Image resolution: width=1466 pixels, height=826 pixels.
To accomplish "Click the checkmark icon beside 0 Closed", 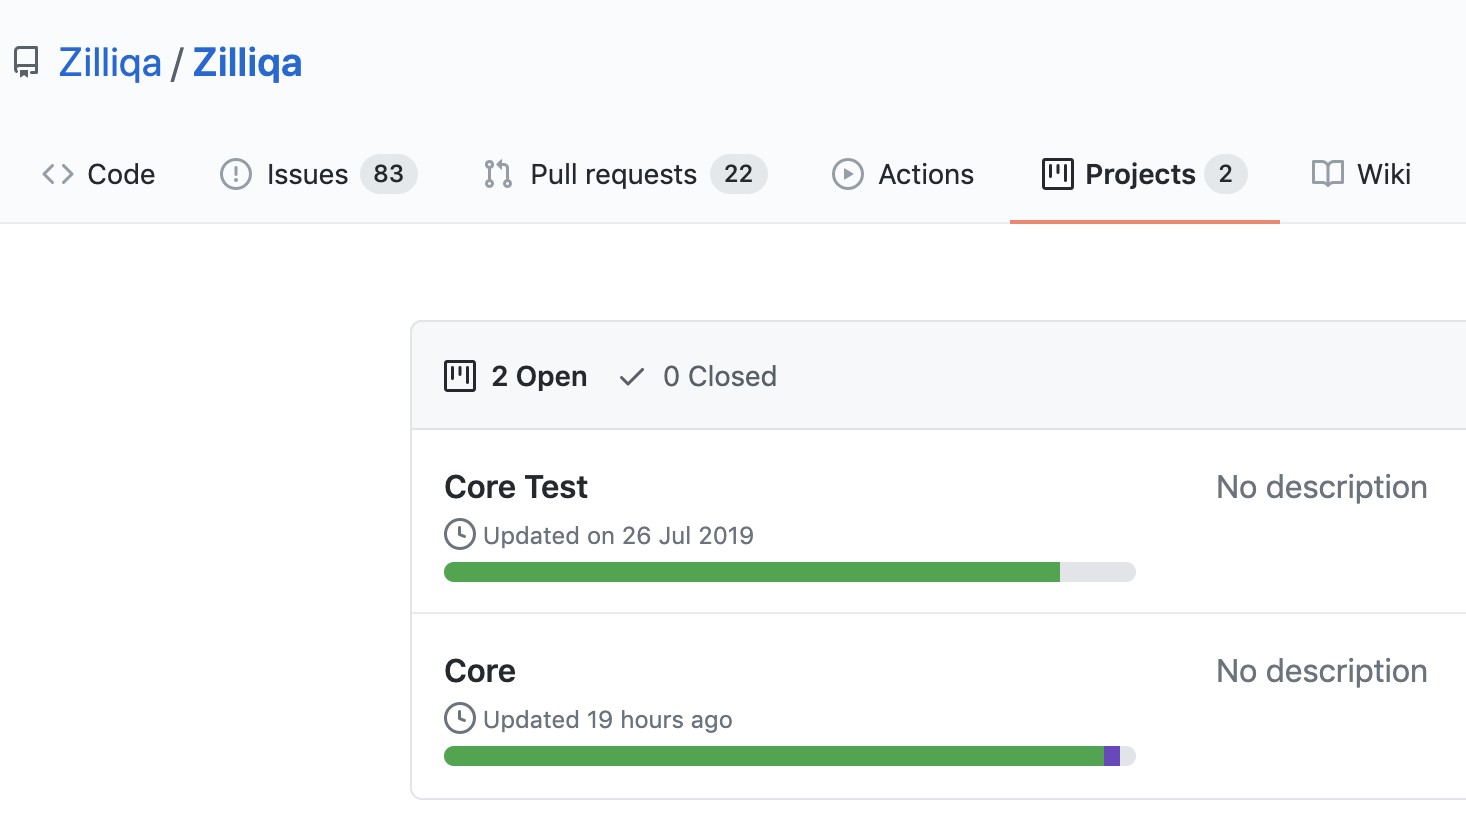I will click(x=631, y=377).
